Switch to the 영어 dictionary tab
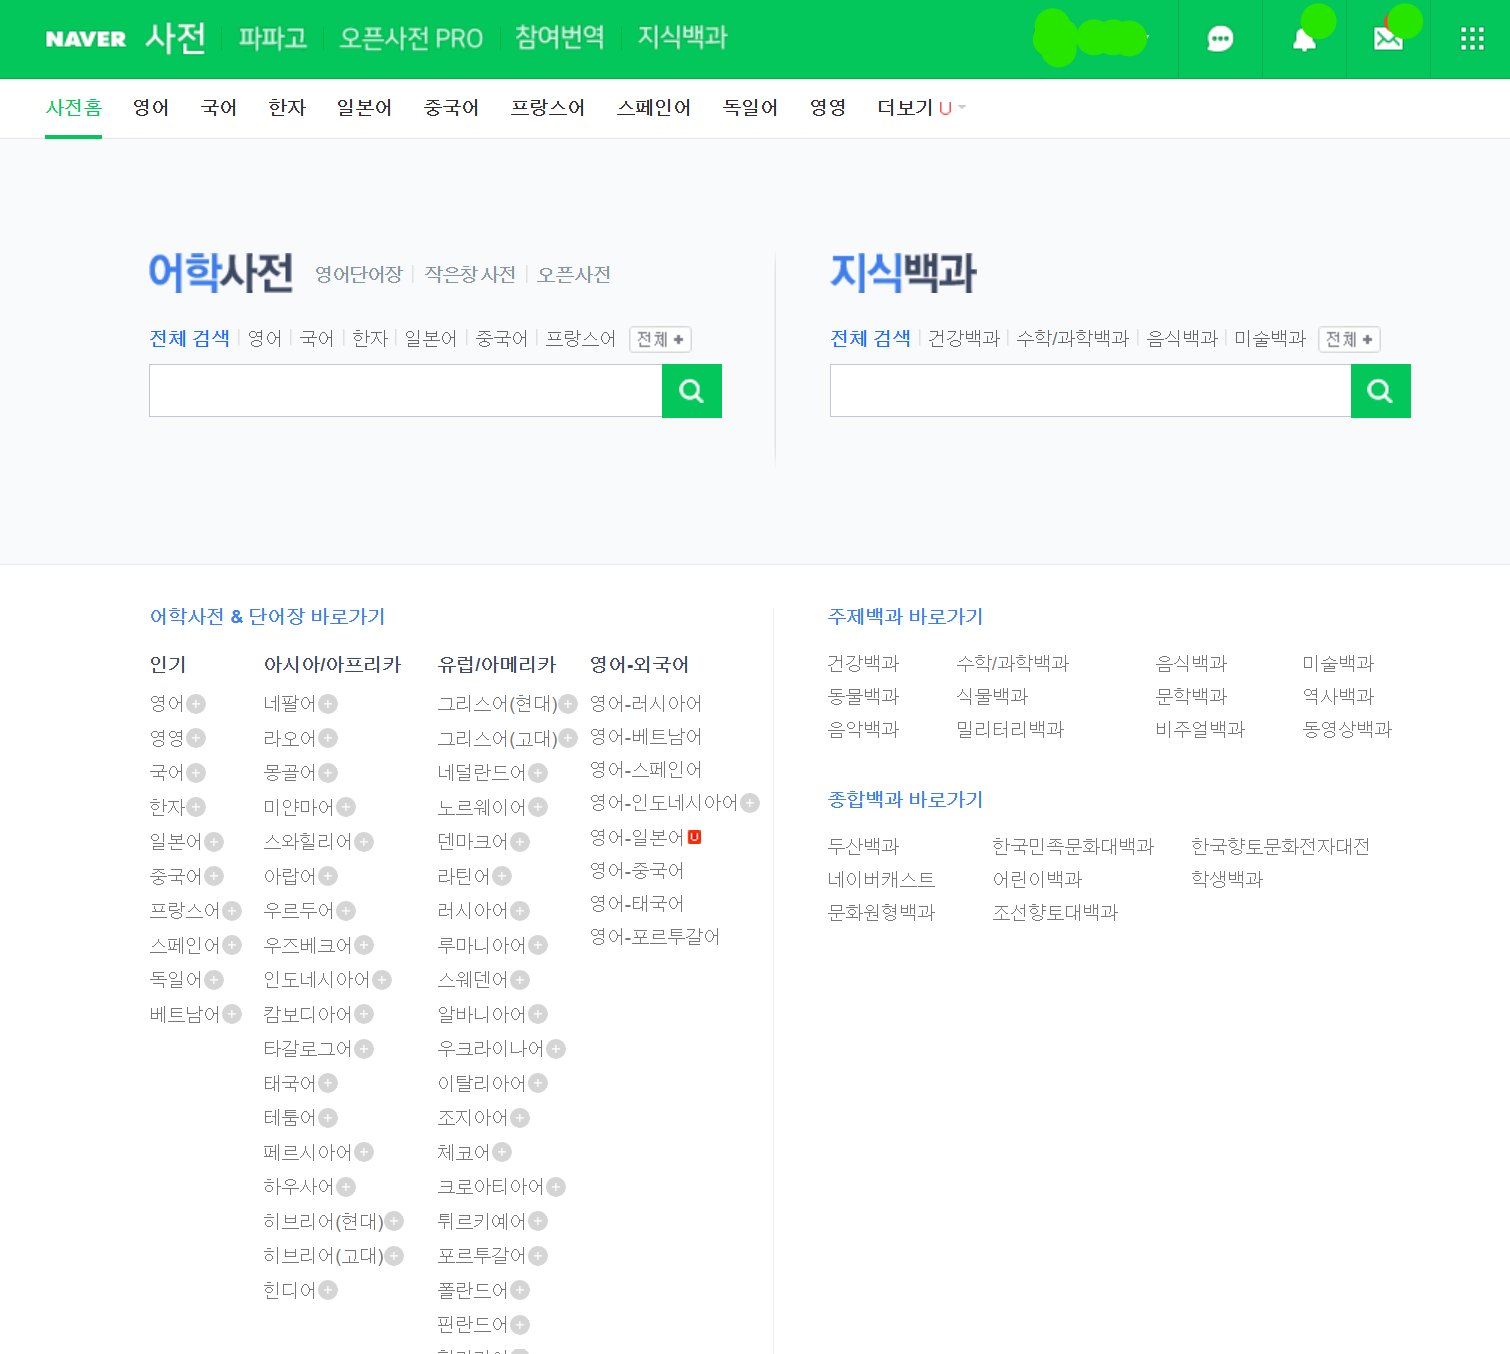This screenshot has width=1510, height=1354. click(x=151, y=108)
